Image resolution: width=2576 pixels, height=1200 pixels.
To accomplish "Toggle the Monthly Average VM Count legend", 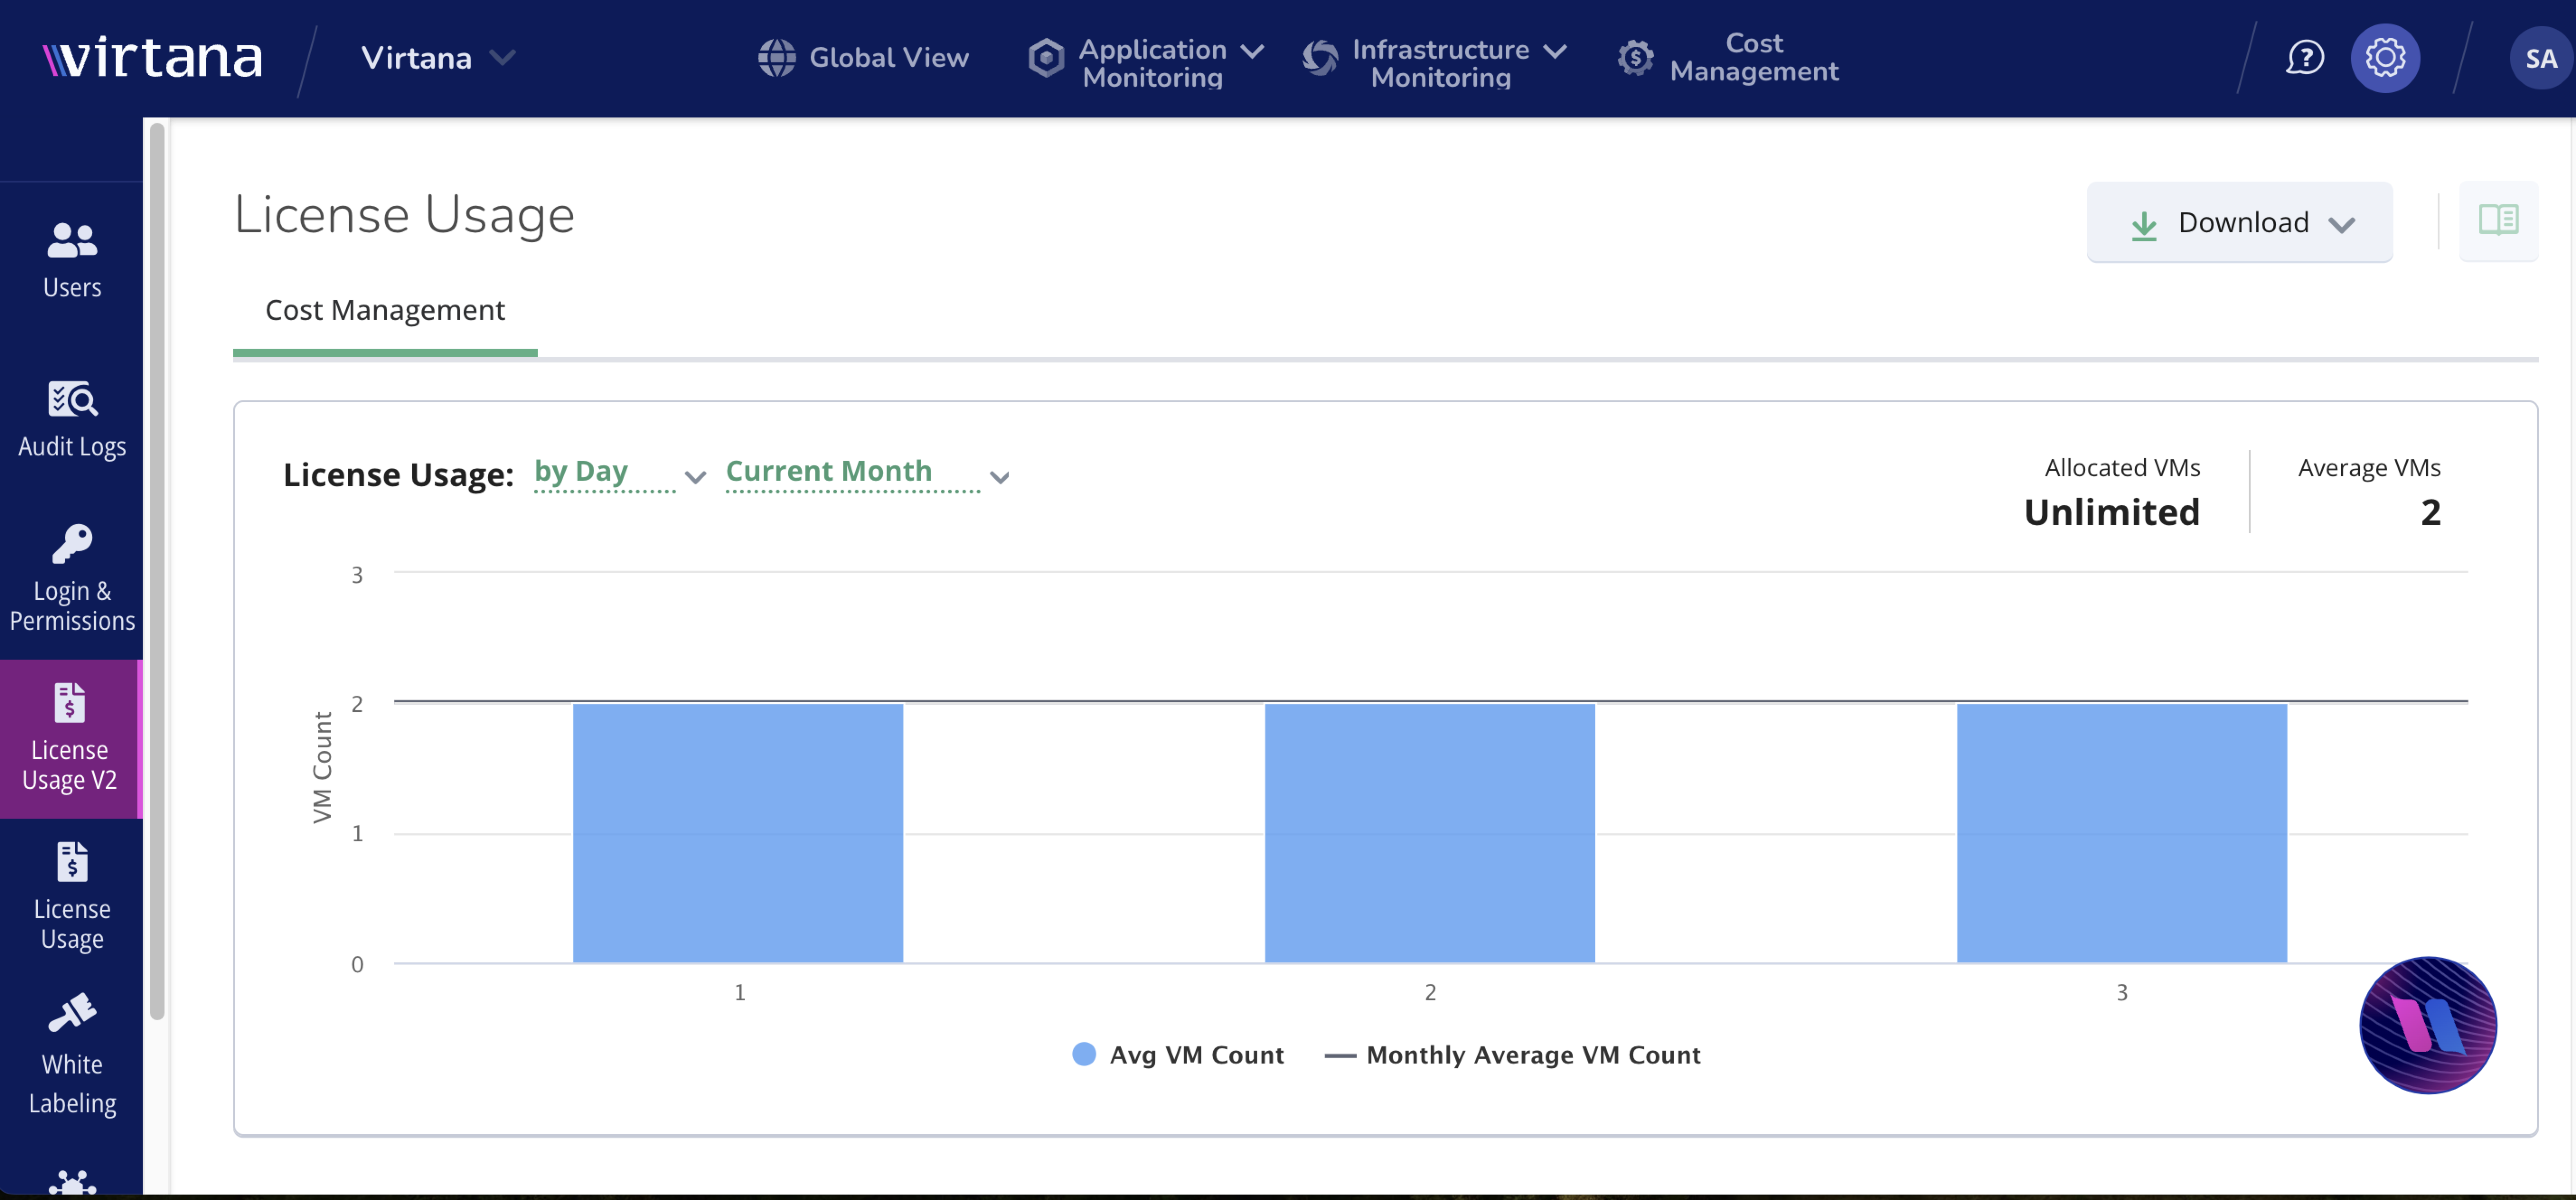I will [x=1512, y=1055].
